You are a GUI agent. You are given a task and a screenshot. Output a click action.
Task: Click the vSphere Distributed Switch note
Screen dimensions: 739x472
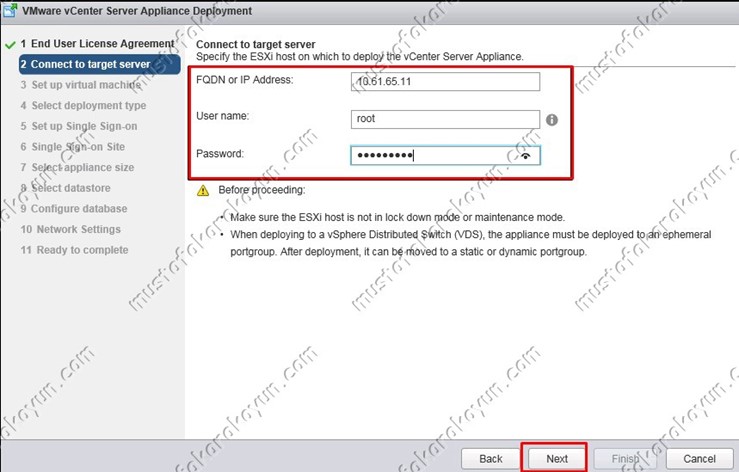click(470, 243)
